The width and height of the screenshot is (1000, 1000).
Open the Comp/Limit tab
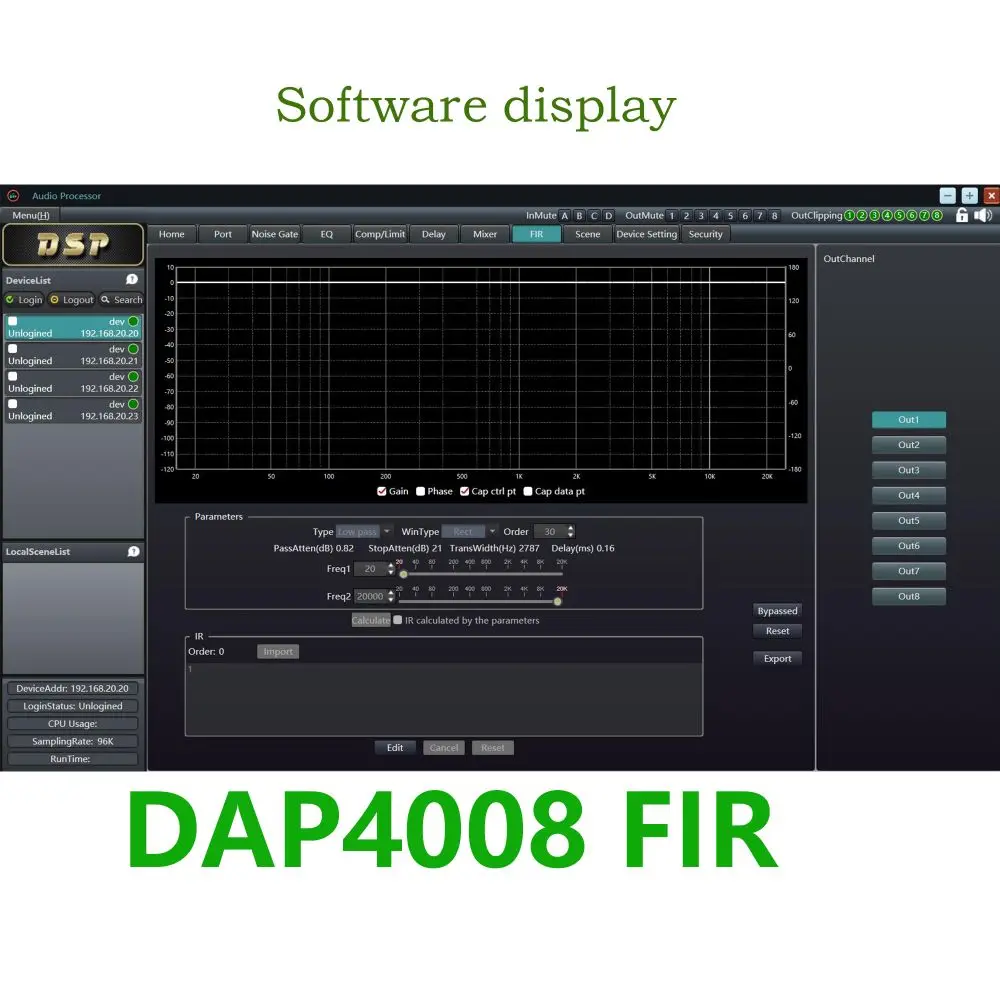point(380,234)
